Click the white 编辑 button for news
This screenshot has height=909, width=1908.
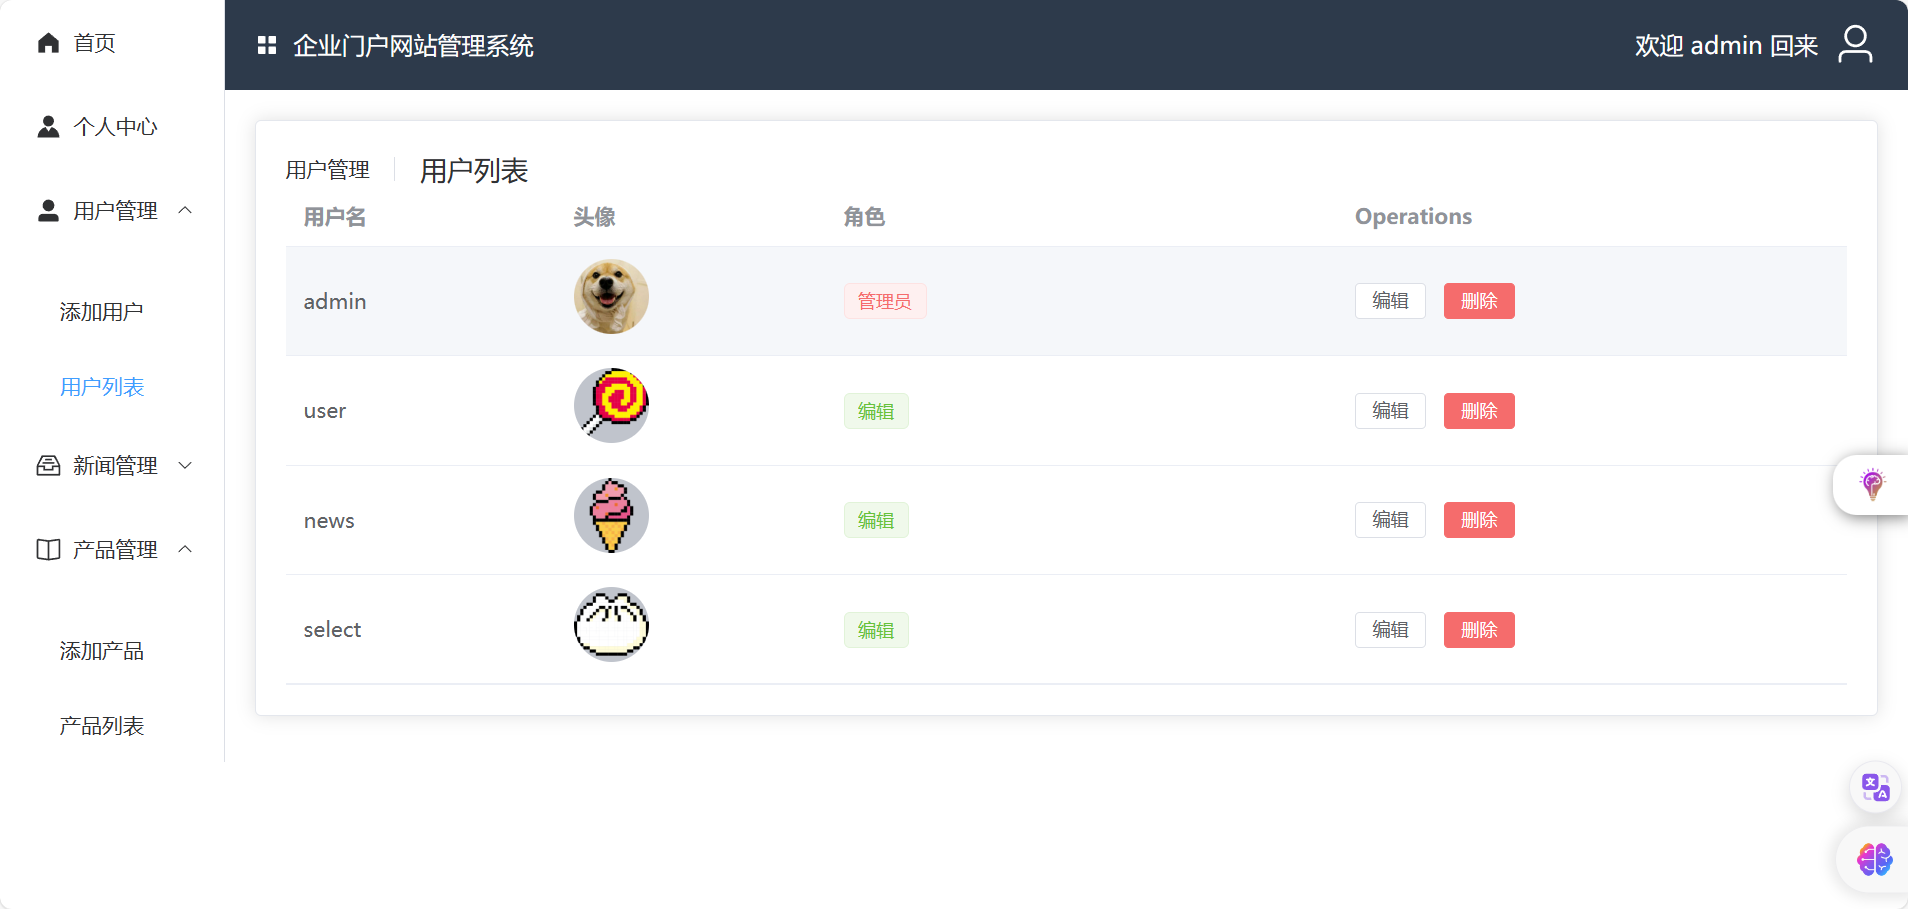(1390, 520)
